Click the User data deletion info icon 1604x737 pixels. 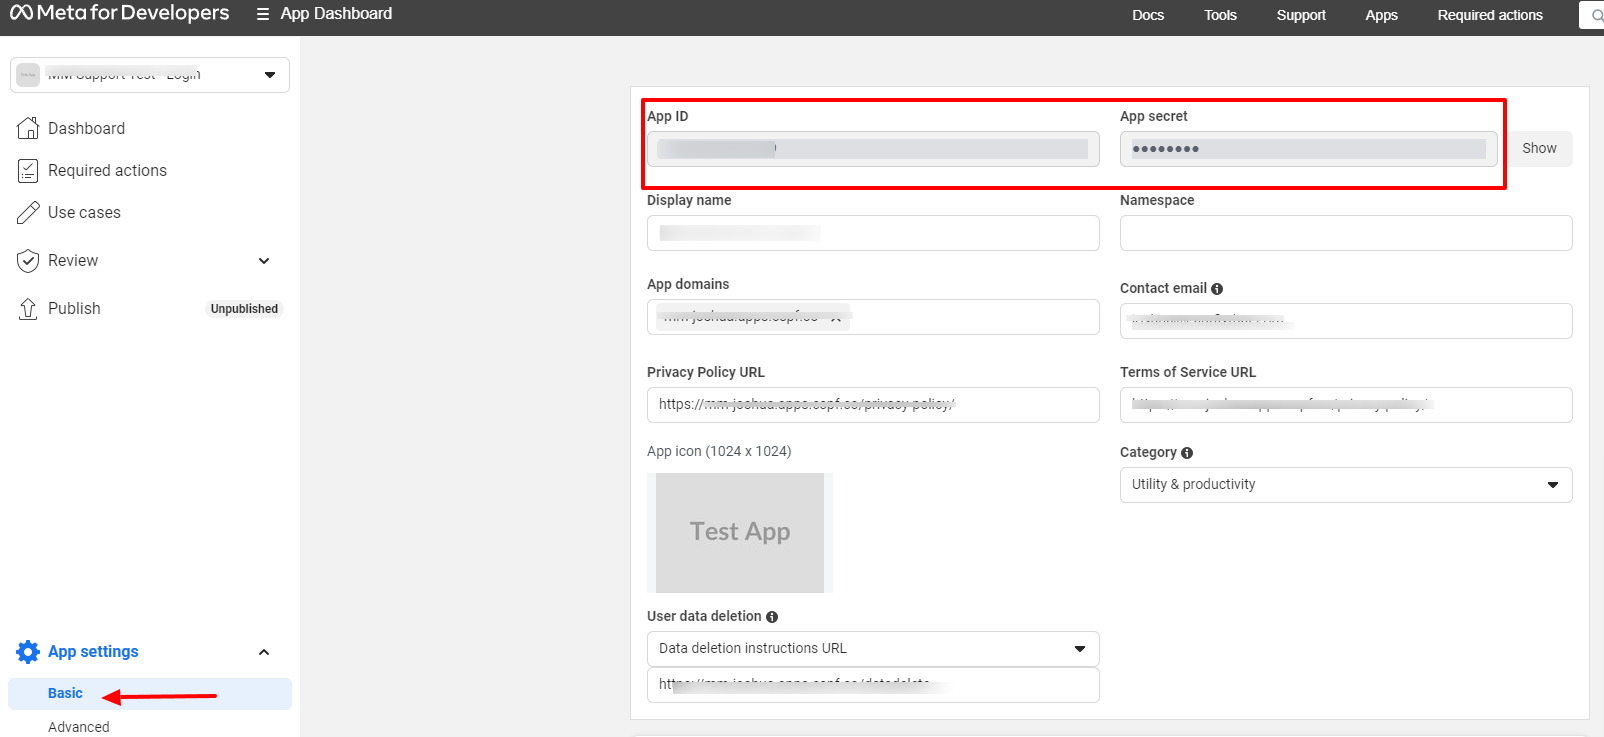click(x=772, y=617)
